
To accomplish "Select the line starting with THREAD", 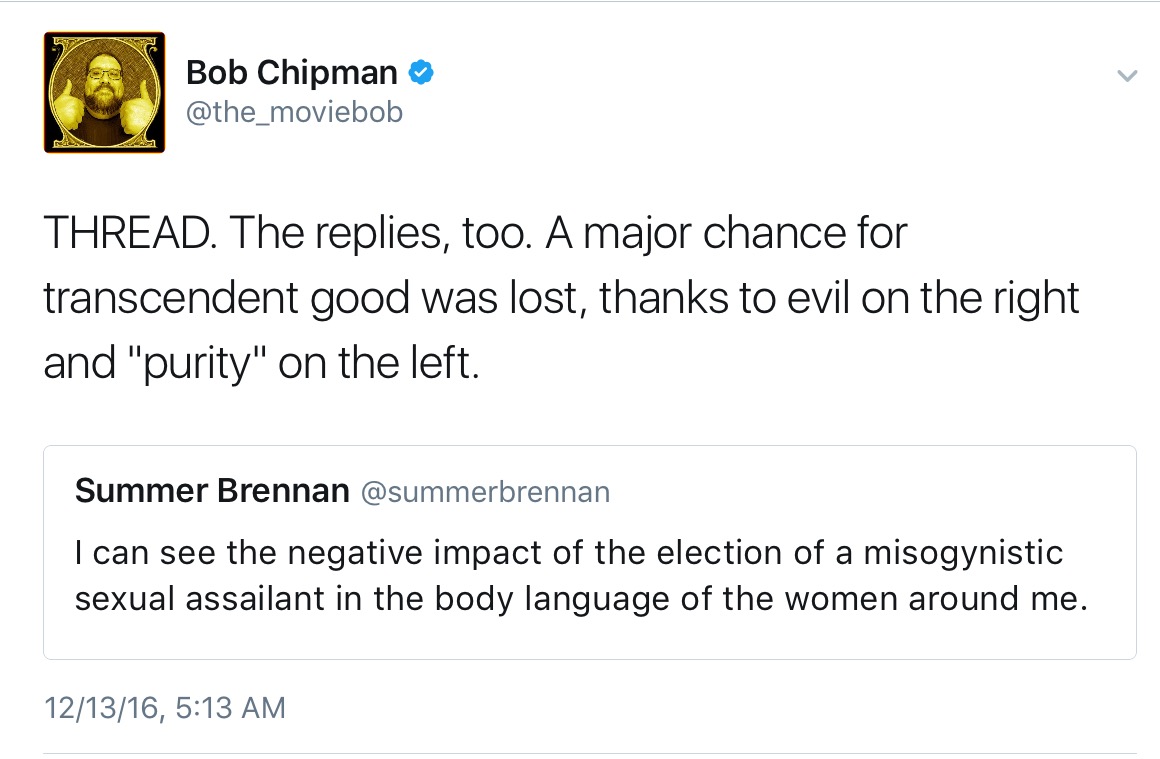I will [475, 233].
